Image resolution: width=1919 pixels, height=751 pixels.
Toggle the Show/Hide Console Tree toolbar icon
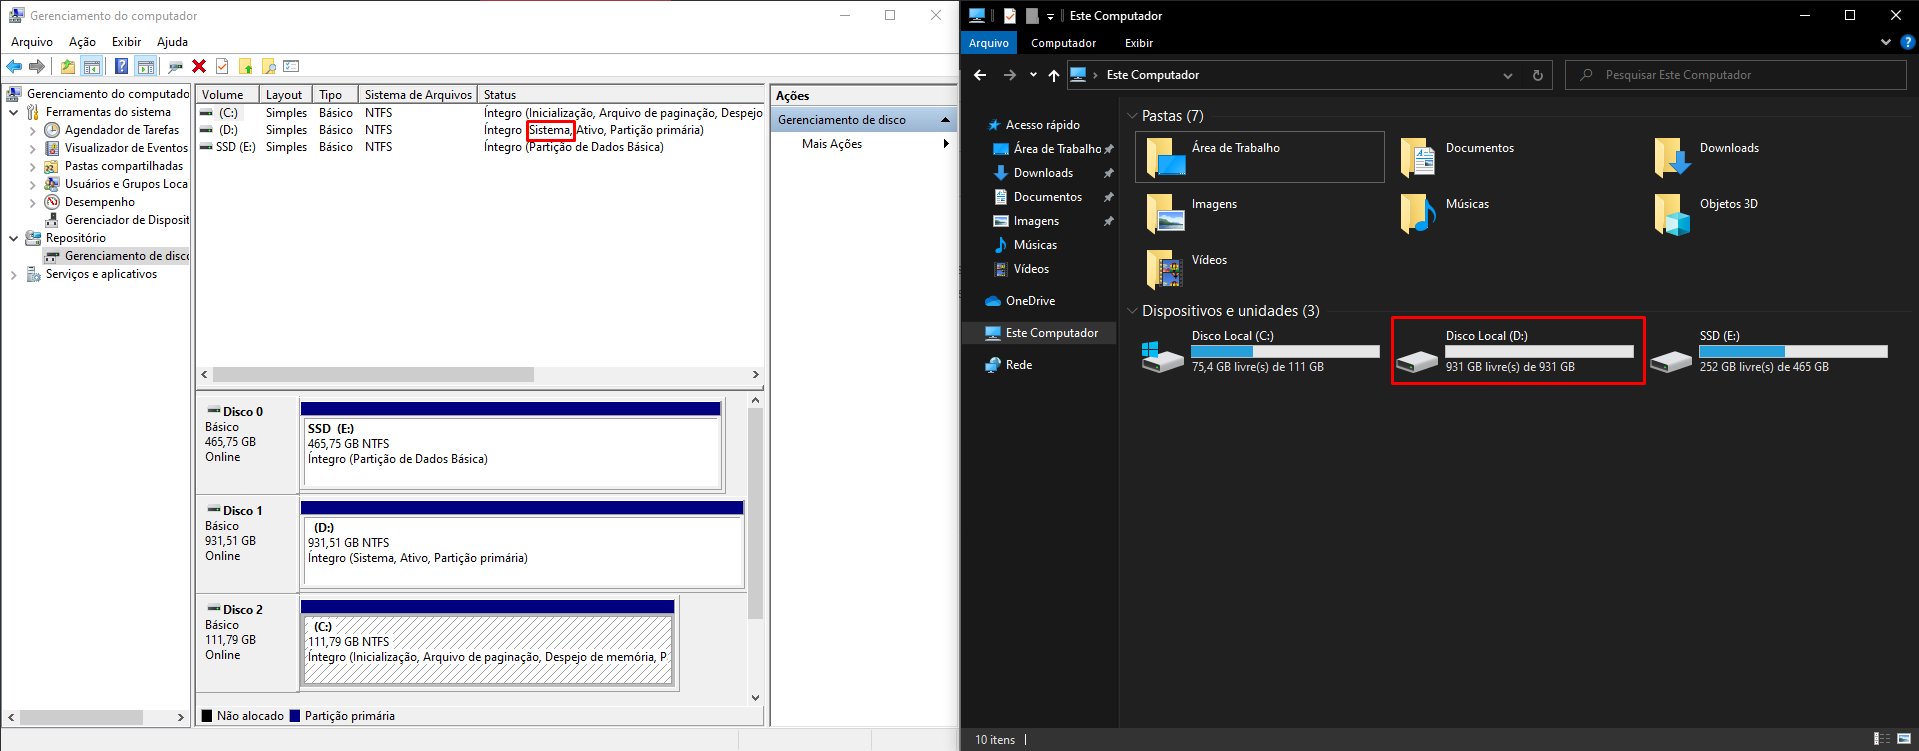(92, 66)
